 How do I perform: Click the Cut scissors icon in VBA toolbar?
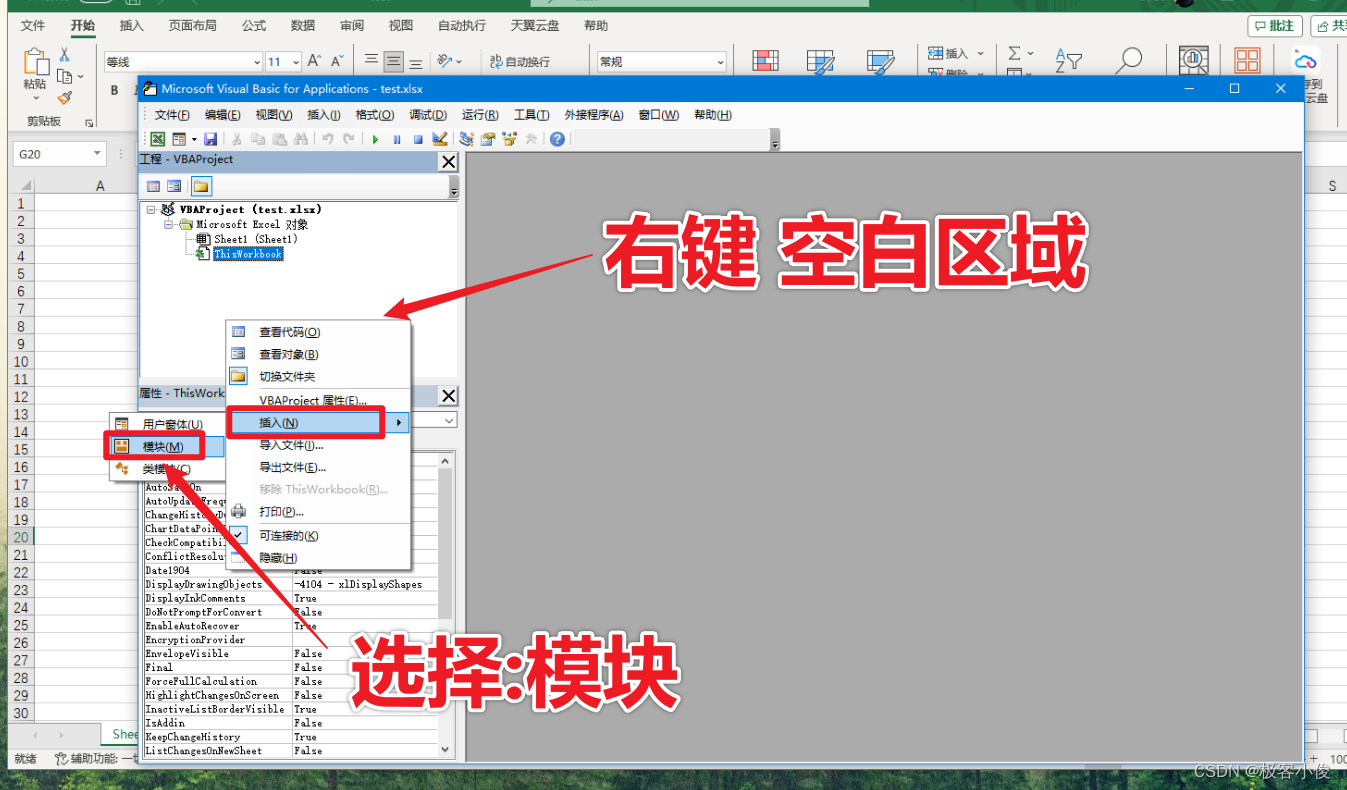(237, 139)
